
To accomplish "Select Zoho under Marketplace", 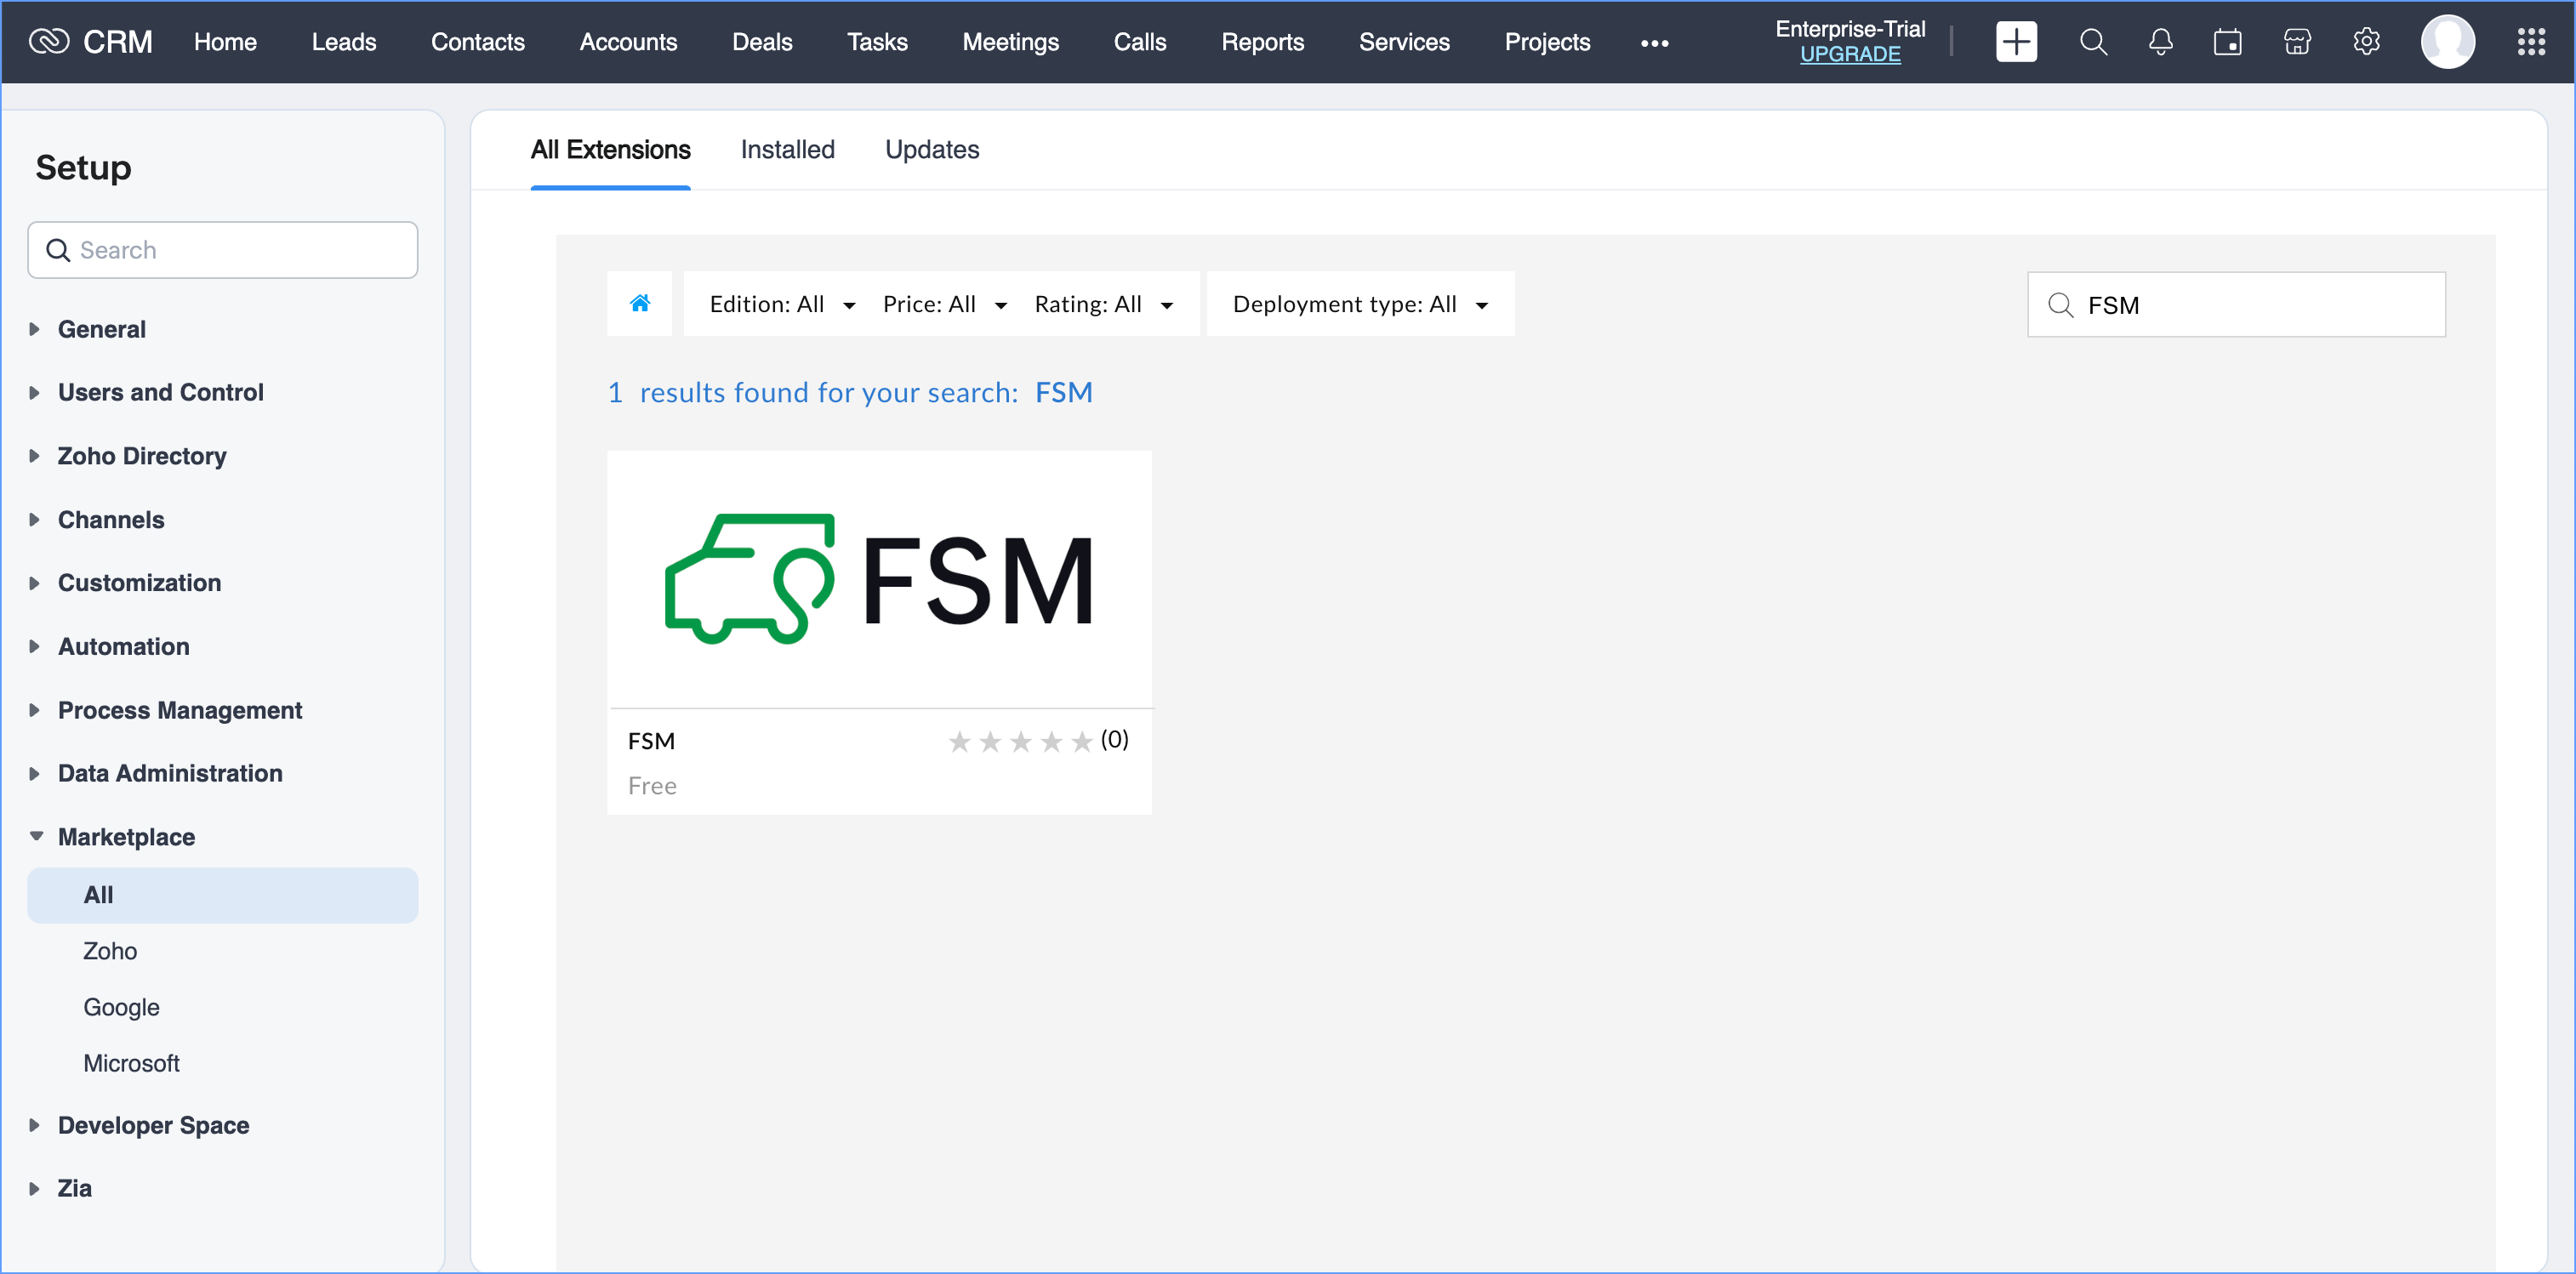I will (x=110, y=951).
